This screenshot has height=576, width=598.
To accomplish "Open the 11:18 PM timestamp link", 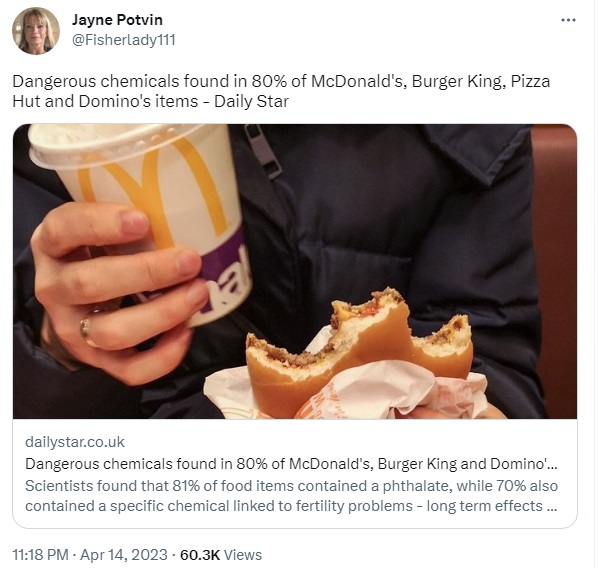I will tap(40, 555).
